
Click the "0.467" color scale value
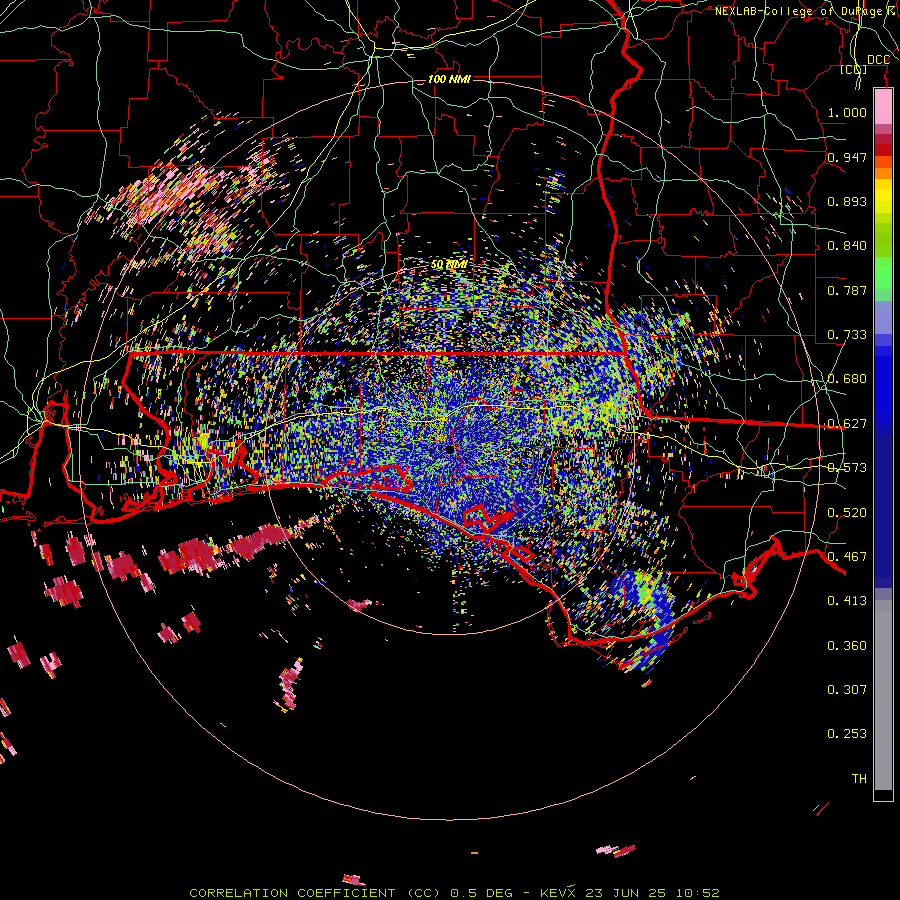tap(847, 557)
